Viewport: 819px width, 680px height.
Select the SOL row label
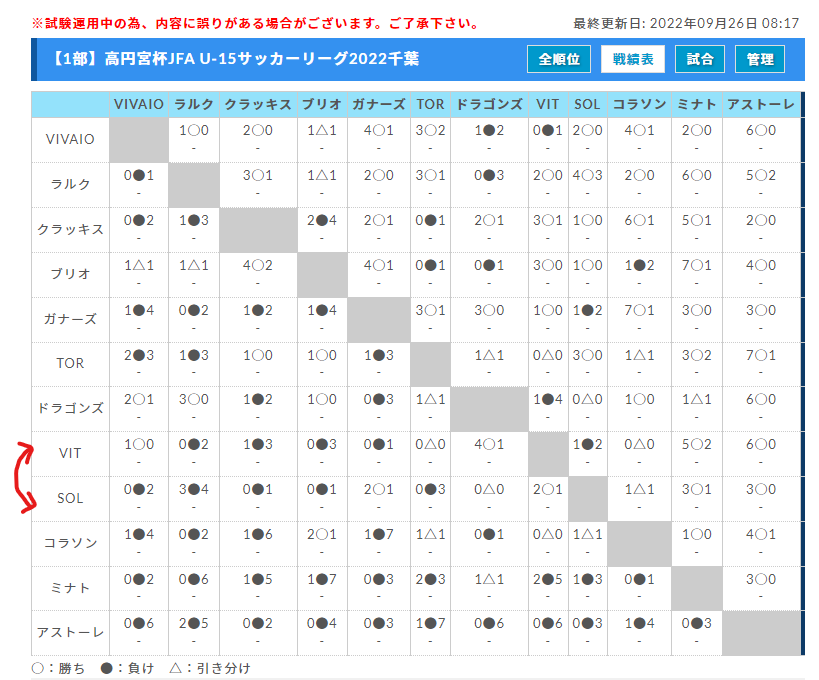[70, 498]
